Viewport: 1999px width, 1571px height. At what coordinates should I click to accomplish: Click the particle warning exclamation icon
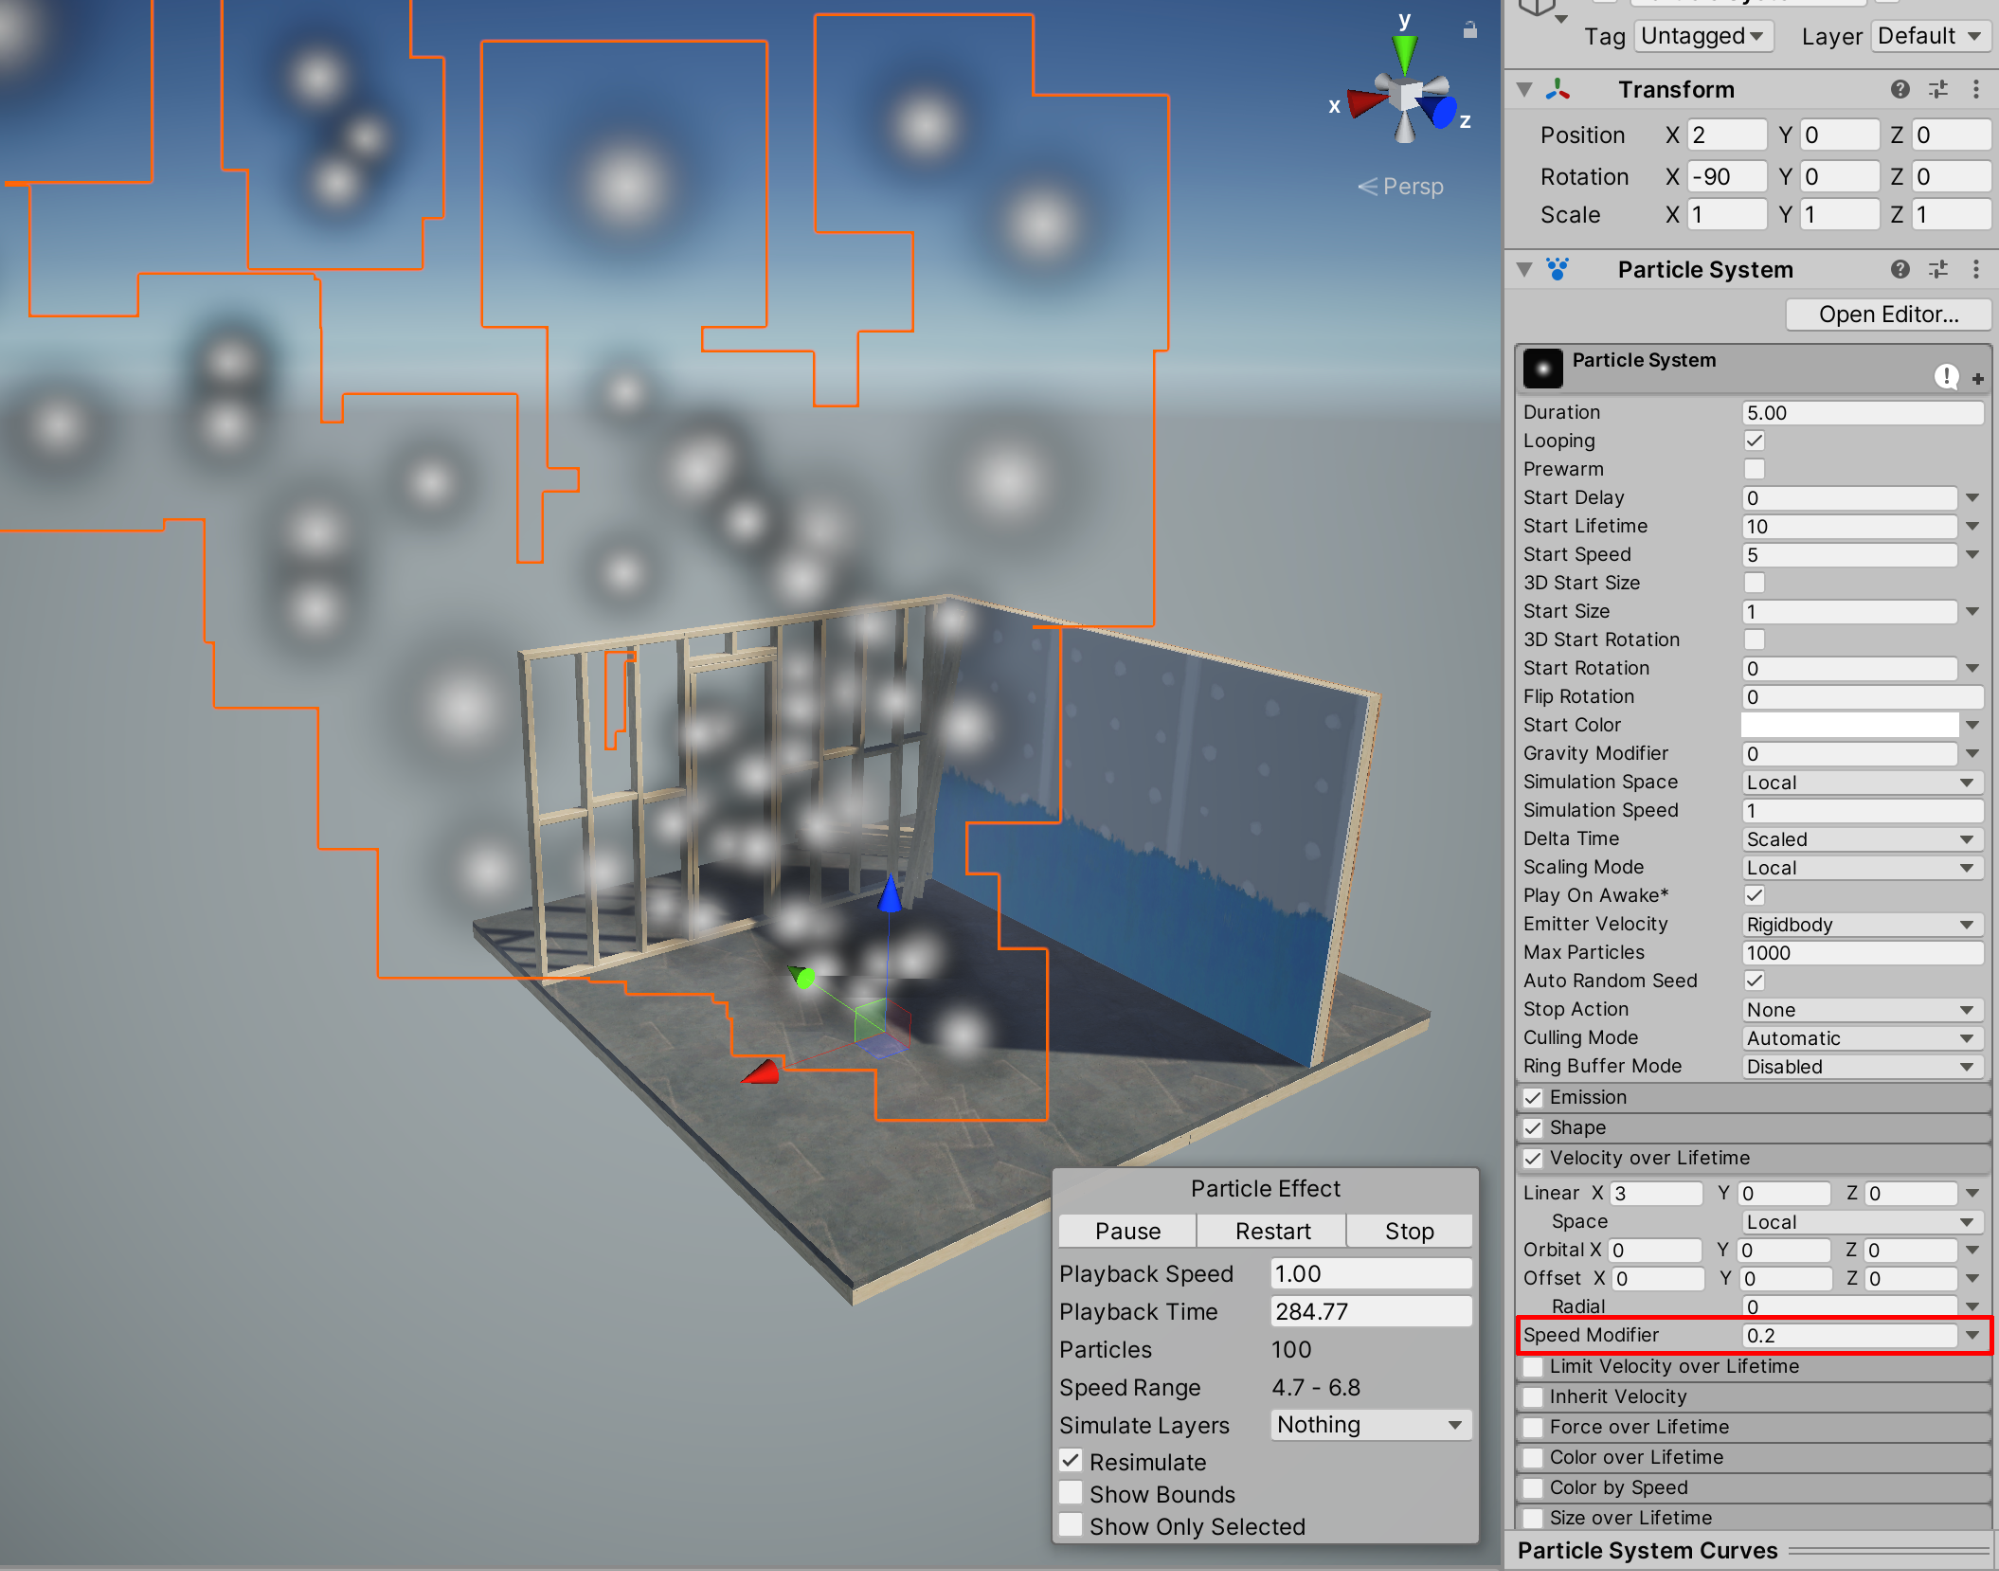click(1945, 376)
